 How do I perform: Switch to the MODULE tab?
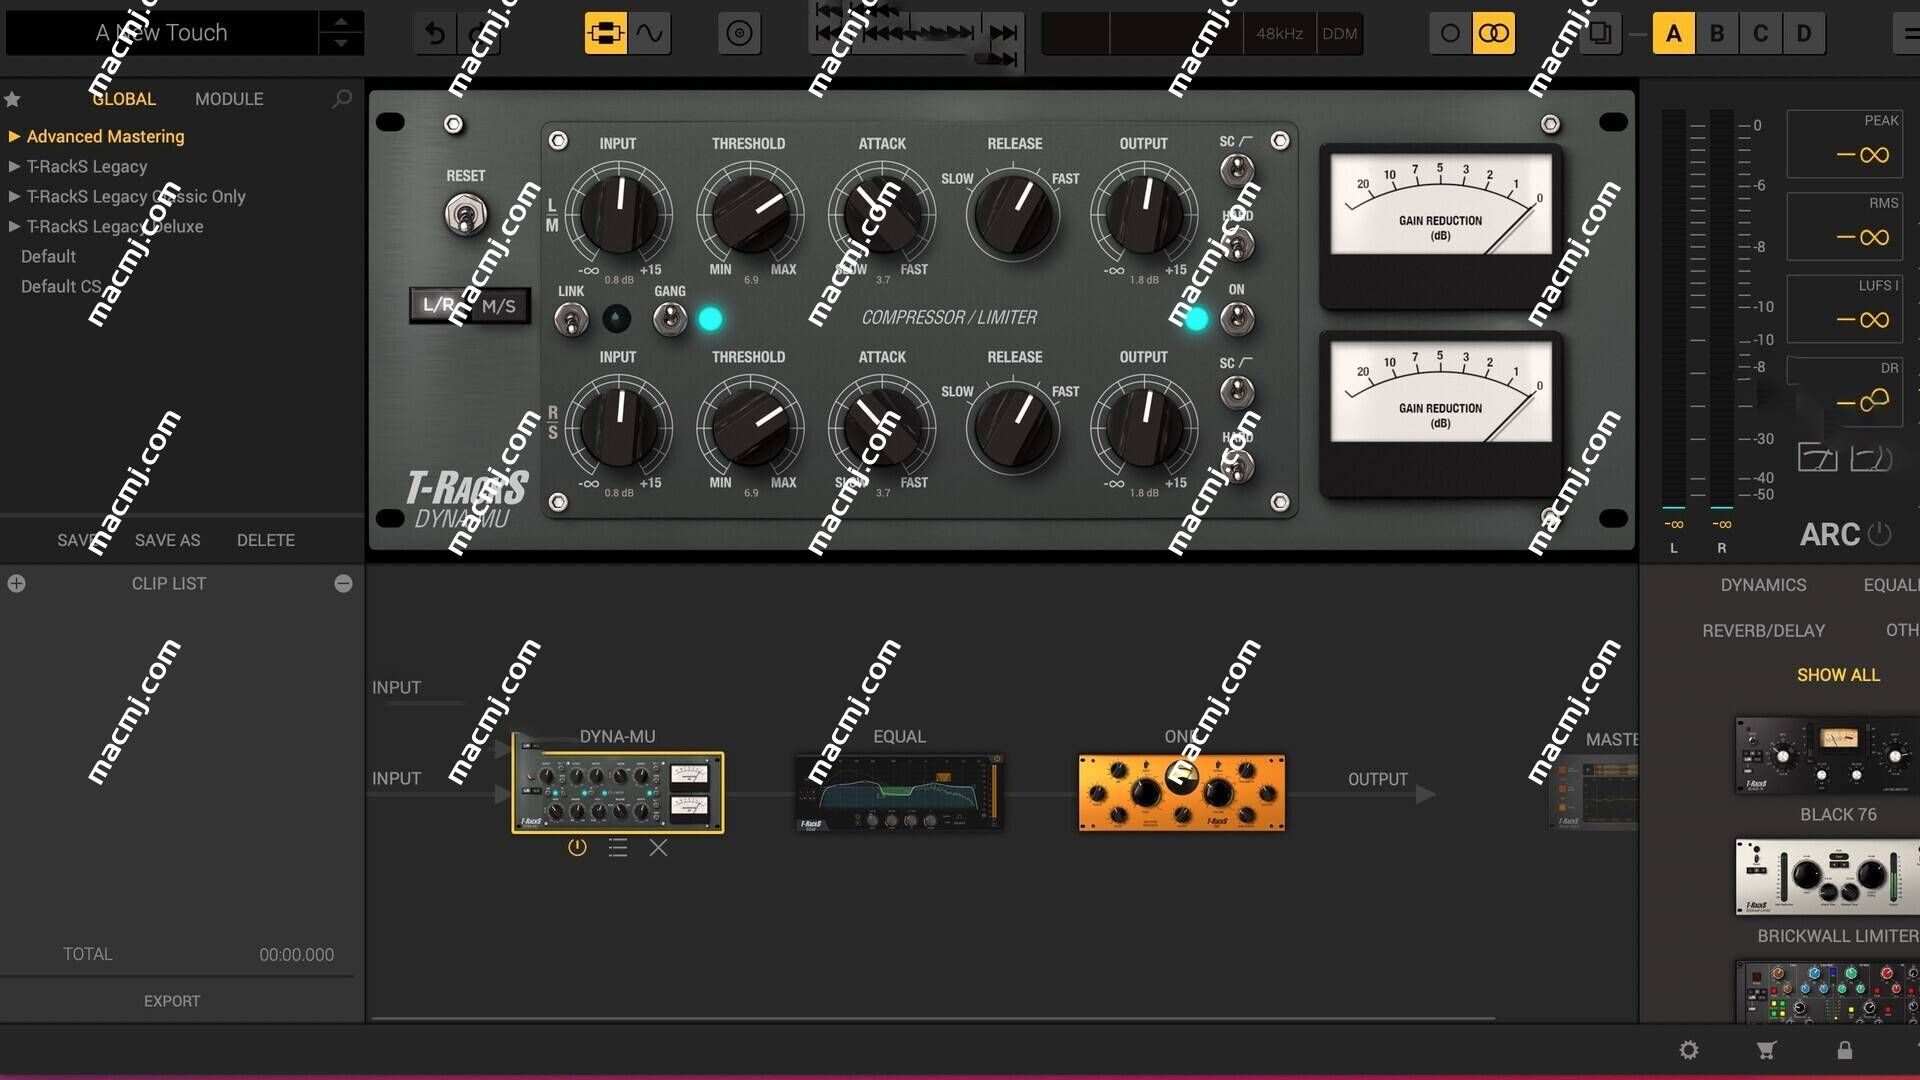click(x=228, y=98)
